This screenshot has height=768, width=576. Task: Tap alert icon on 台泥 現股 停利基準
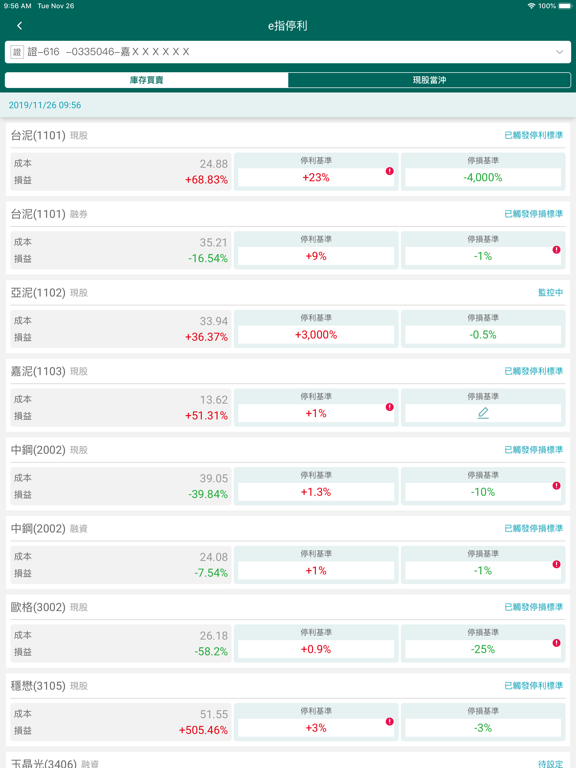click(x=389, y=171)
